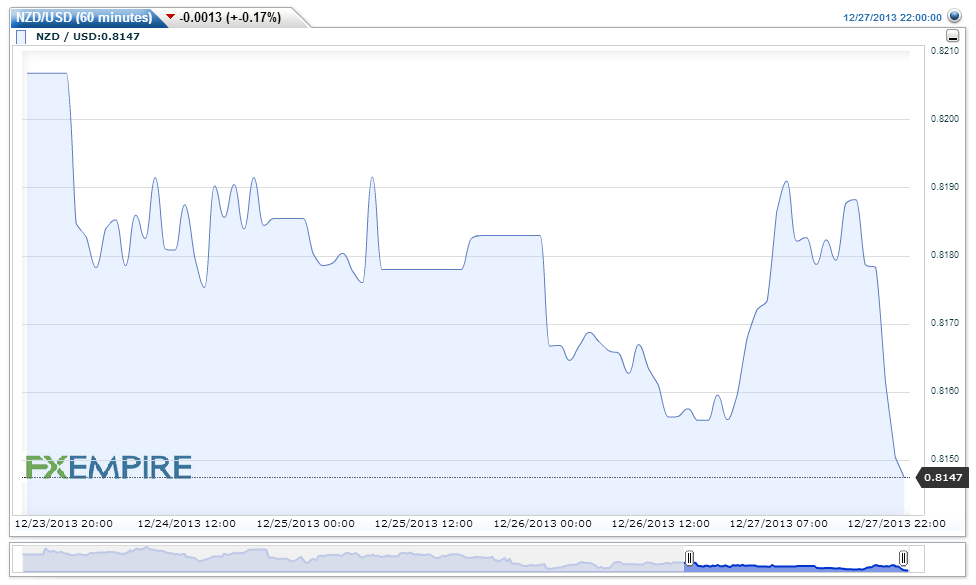Toggle the NZD / USD series legend box
Viewport: 976px width, 585px height.
pyautogui.click(x=21, y=37)
